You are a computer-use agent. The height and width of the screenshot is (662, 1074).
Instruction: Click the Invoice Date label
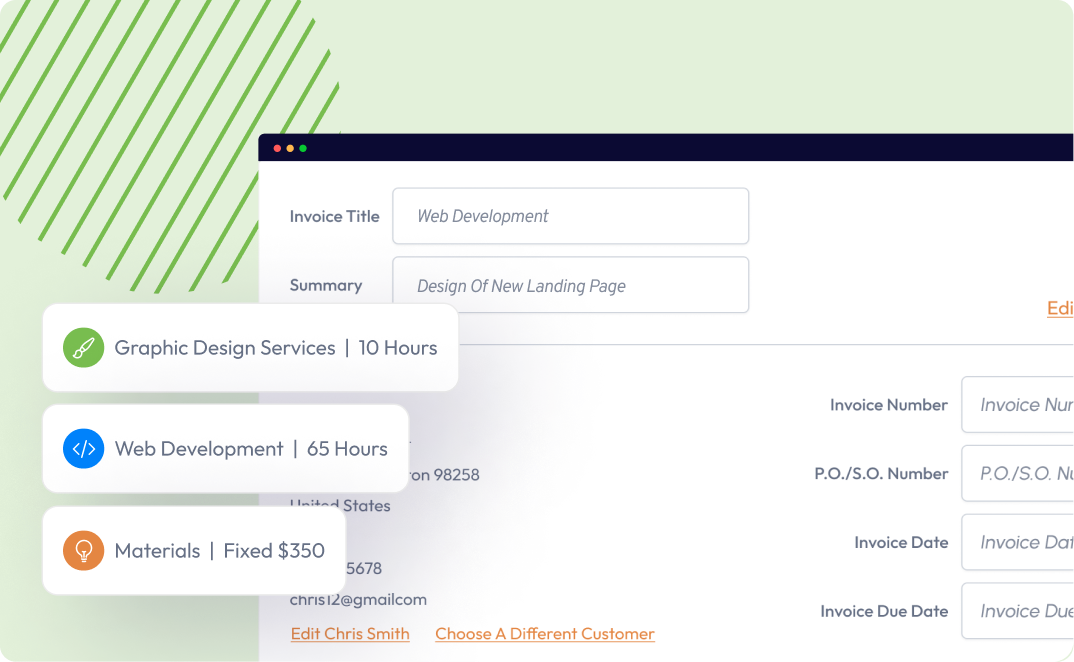coord(901,542)
